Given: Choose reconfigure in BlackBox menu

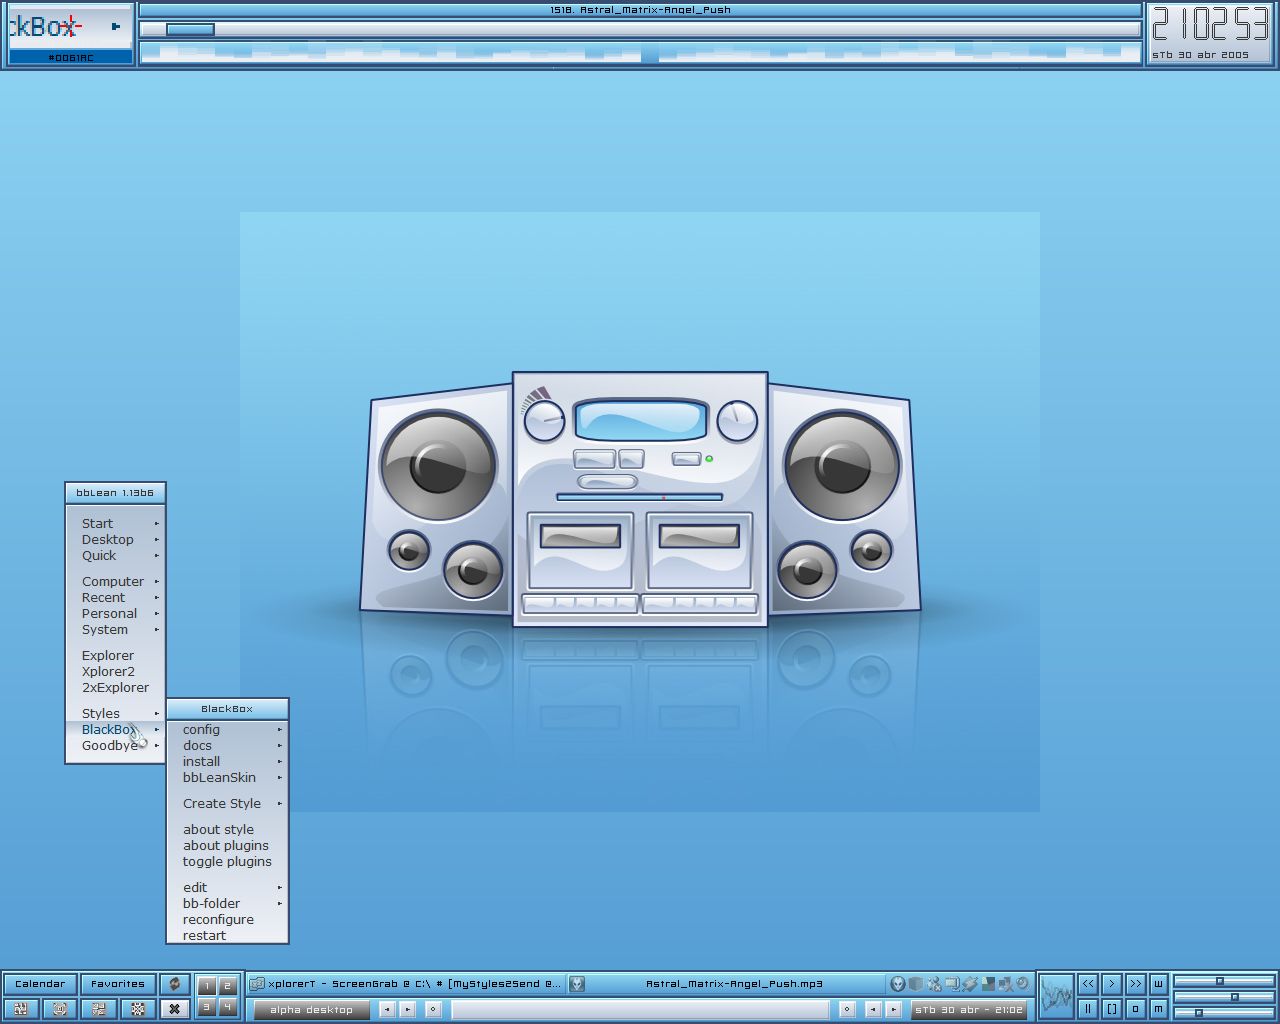Looking at the screenshot, I should (227, 919).
